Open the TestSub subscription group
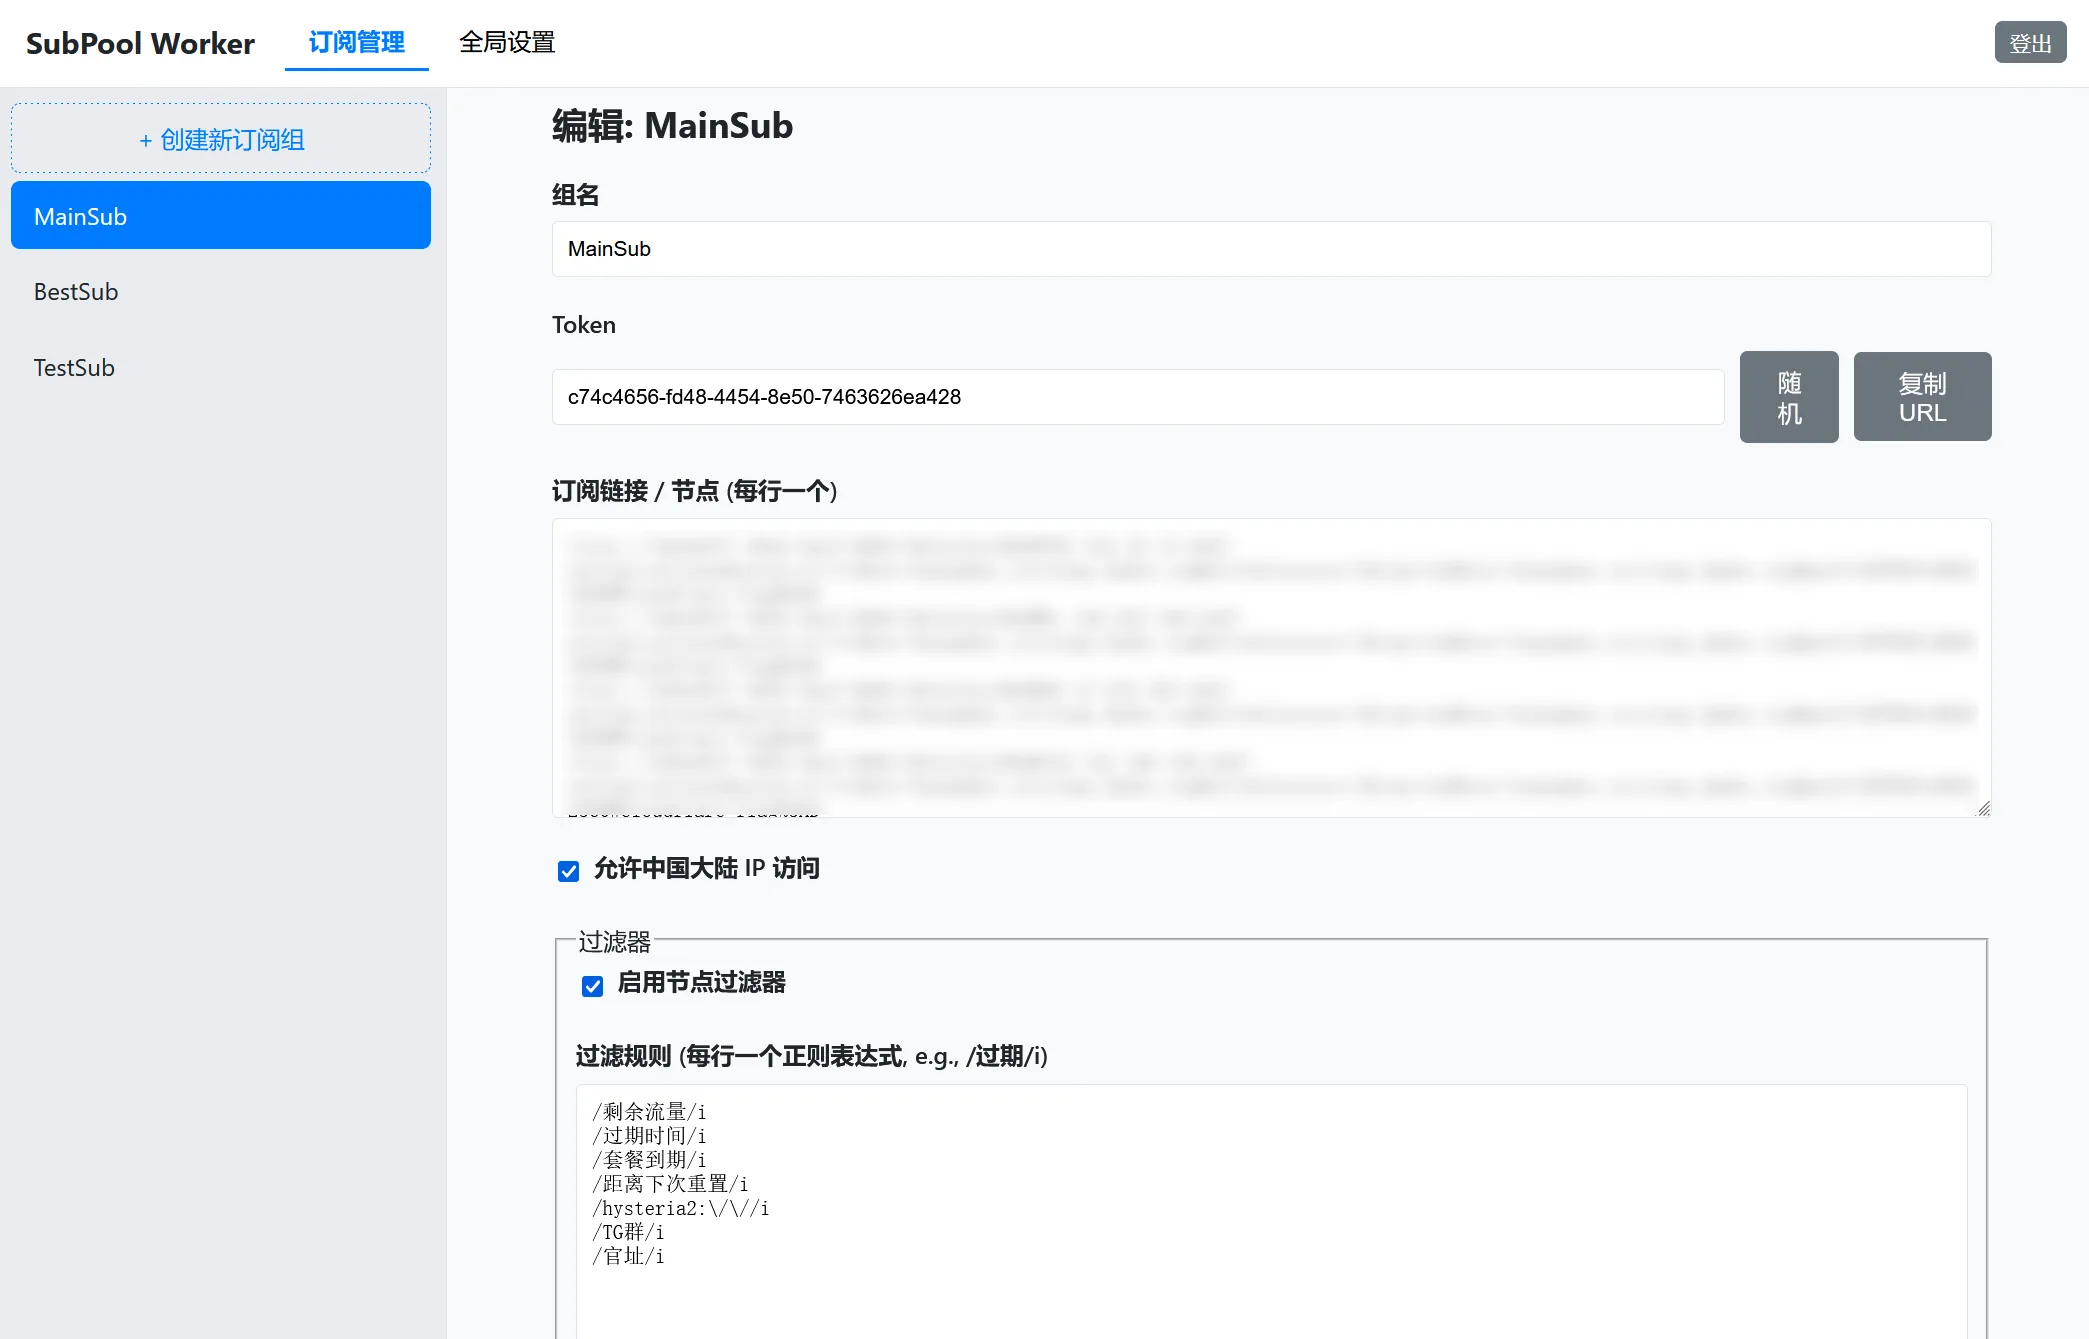This screenshot has height=1339, width=2089. click(x=220, y=367)
